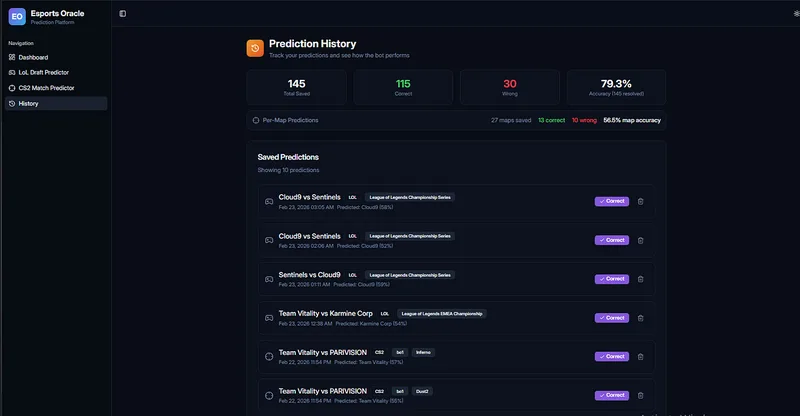
Task: Click crosshair icon on the Dust2 row
Action: (x=269, y=396)
